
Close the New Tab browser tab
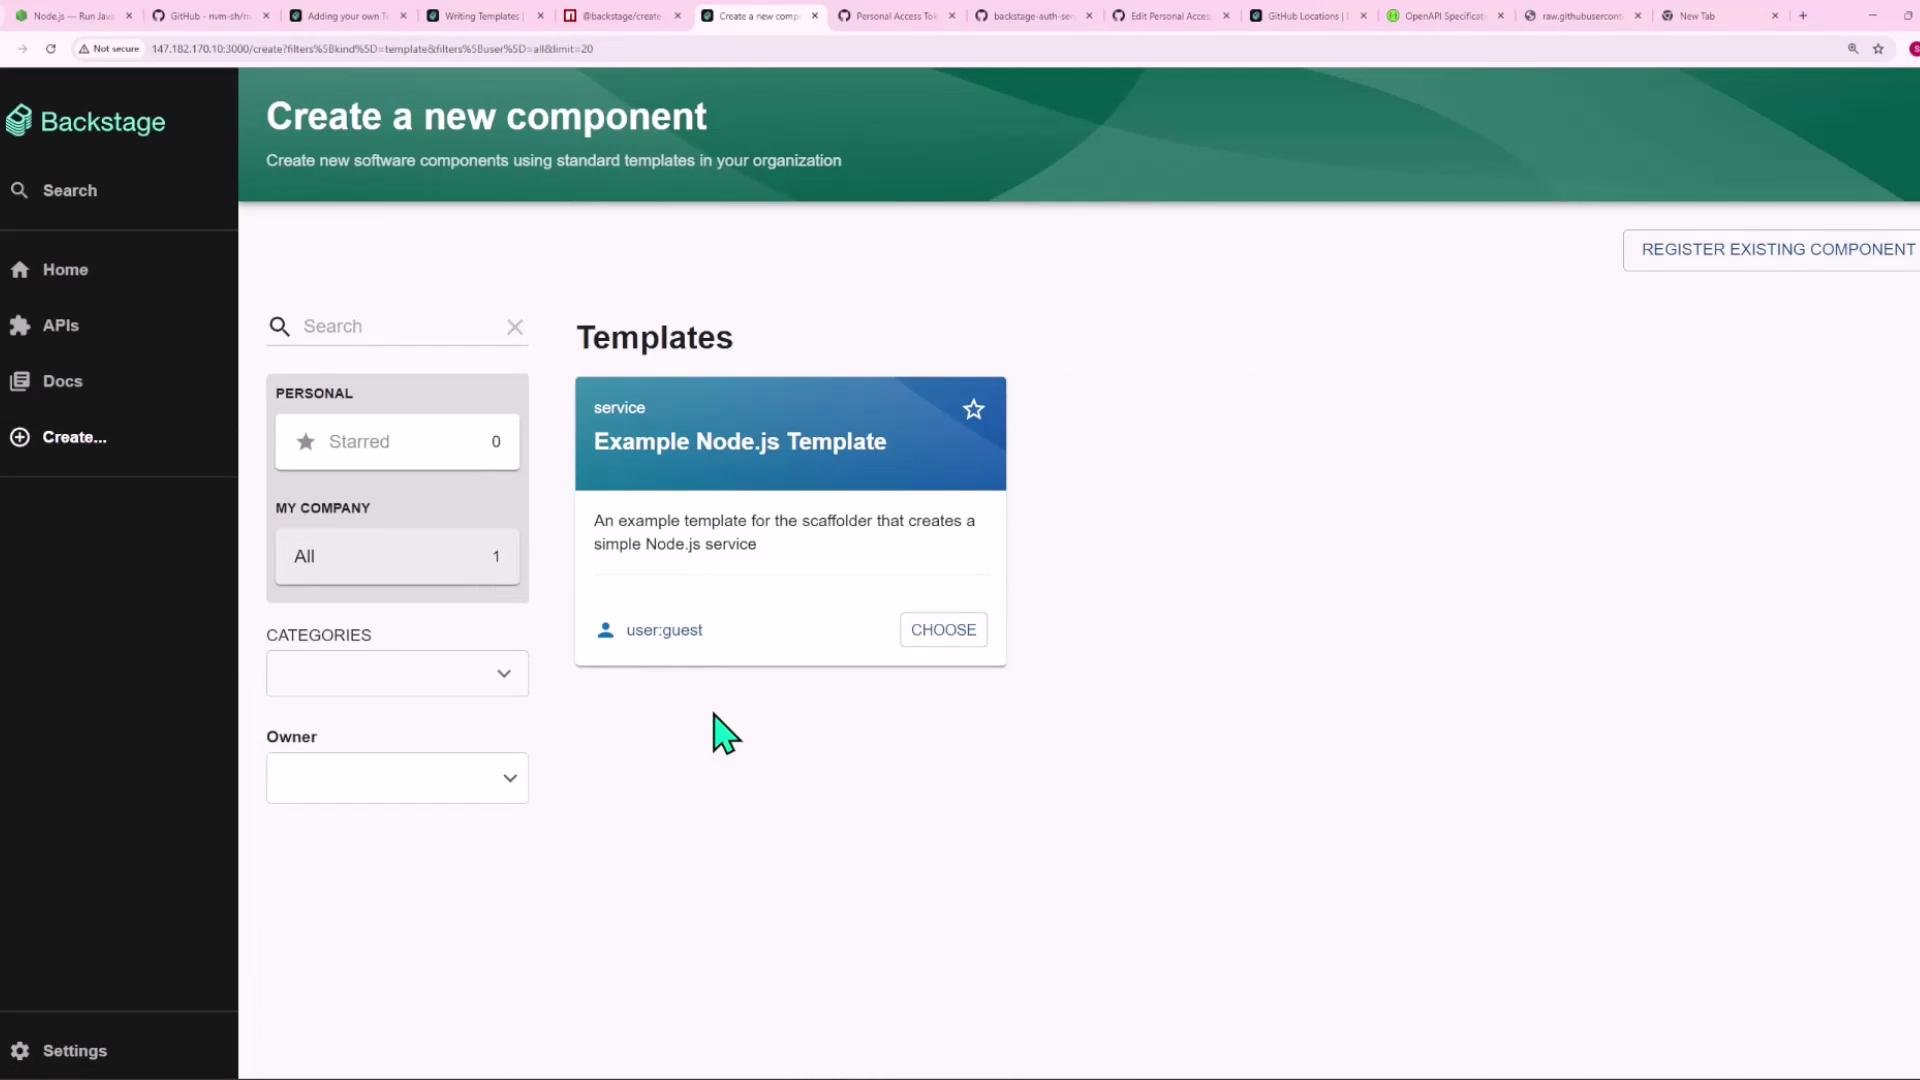[1775, 16]
